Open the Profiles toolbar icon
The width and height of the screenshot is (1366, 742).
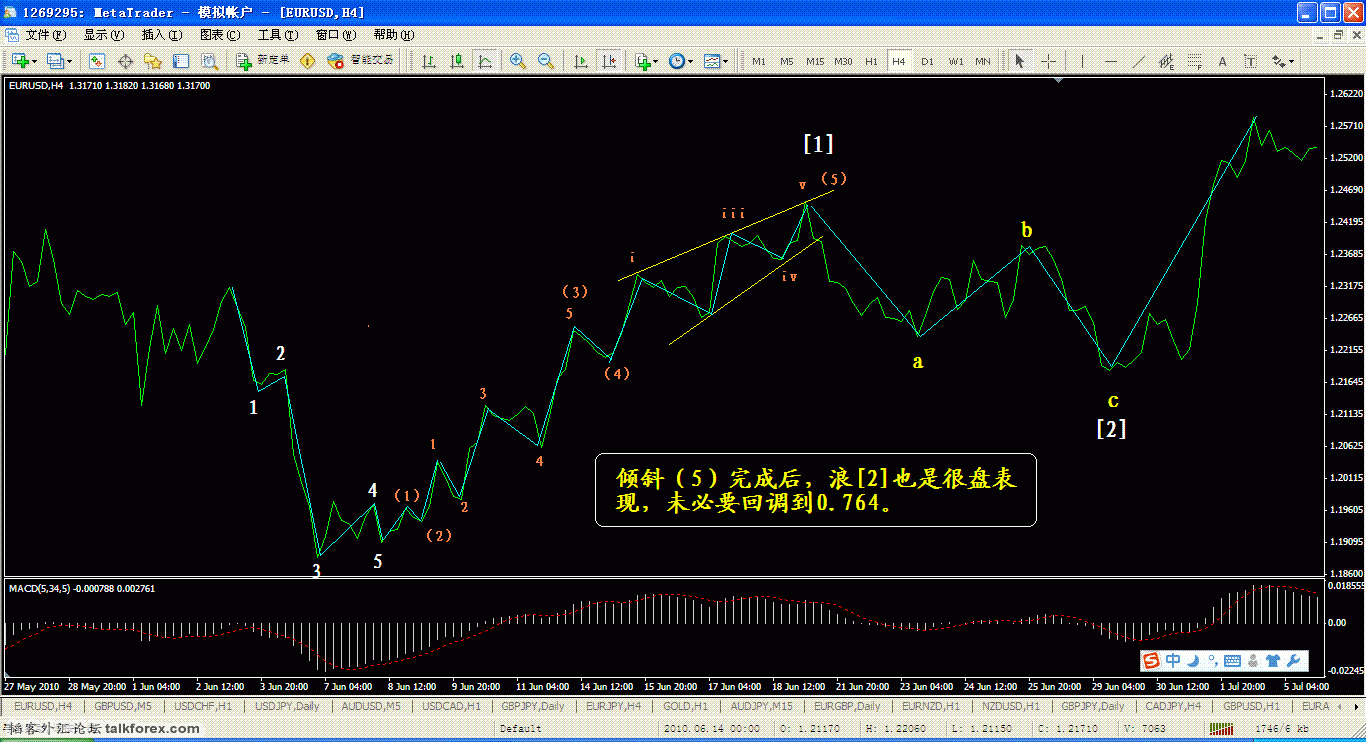54,61
